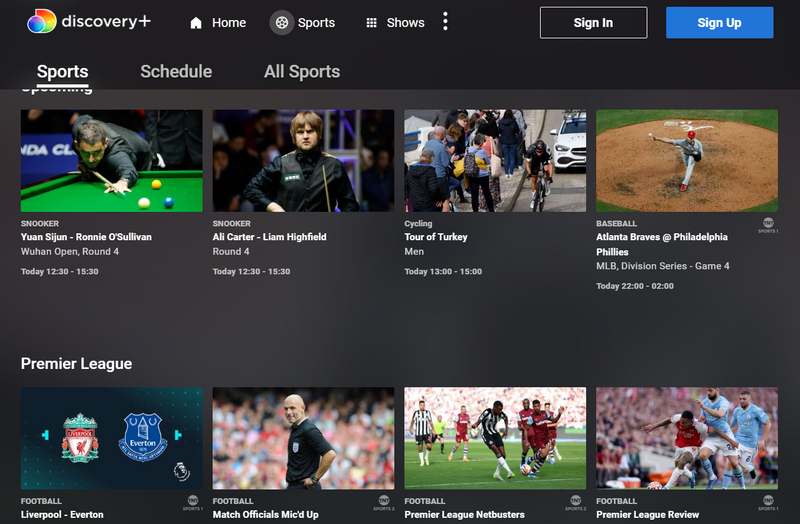Click Premier League Netbusters title
The image size is (800, 524).
[464, 514]
